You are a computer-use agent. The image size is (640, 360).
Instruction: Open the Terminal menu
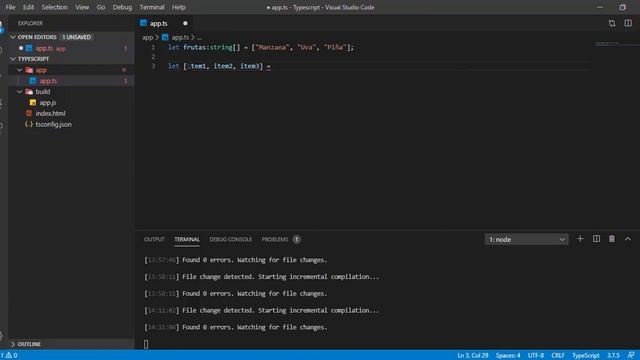click(x=152, y=7)
